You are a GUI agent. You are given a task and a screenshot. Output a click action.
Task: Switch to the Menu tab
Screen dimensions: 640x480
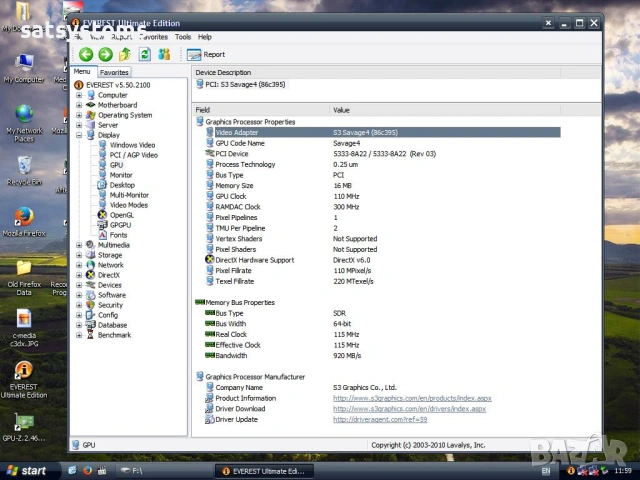point(82,71)
